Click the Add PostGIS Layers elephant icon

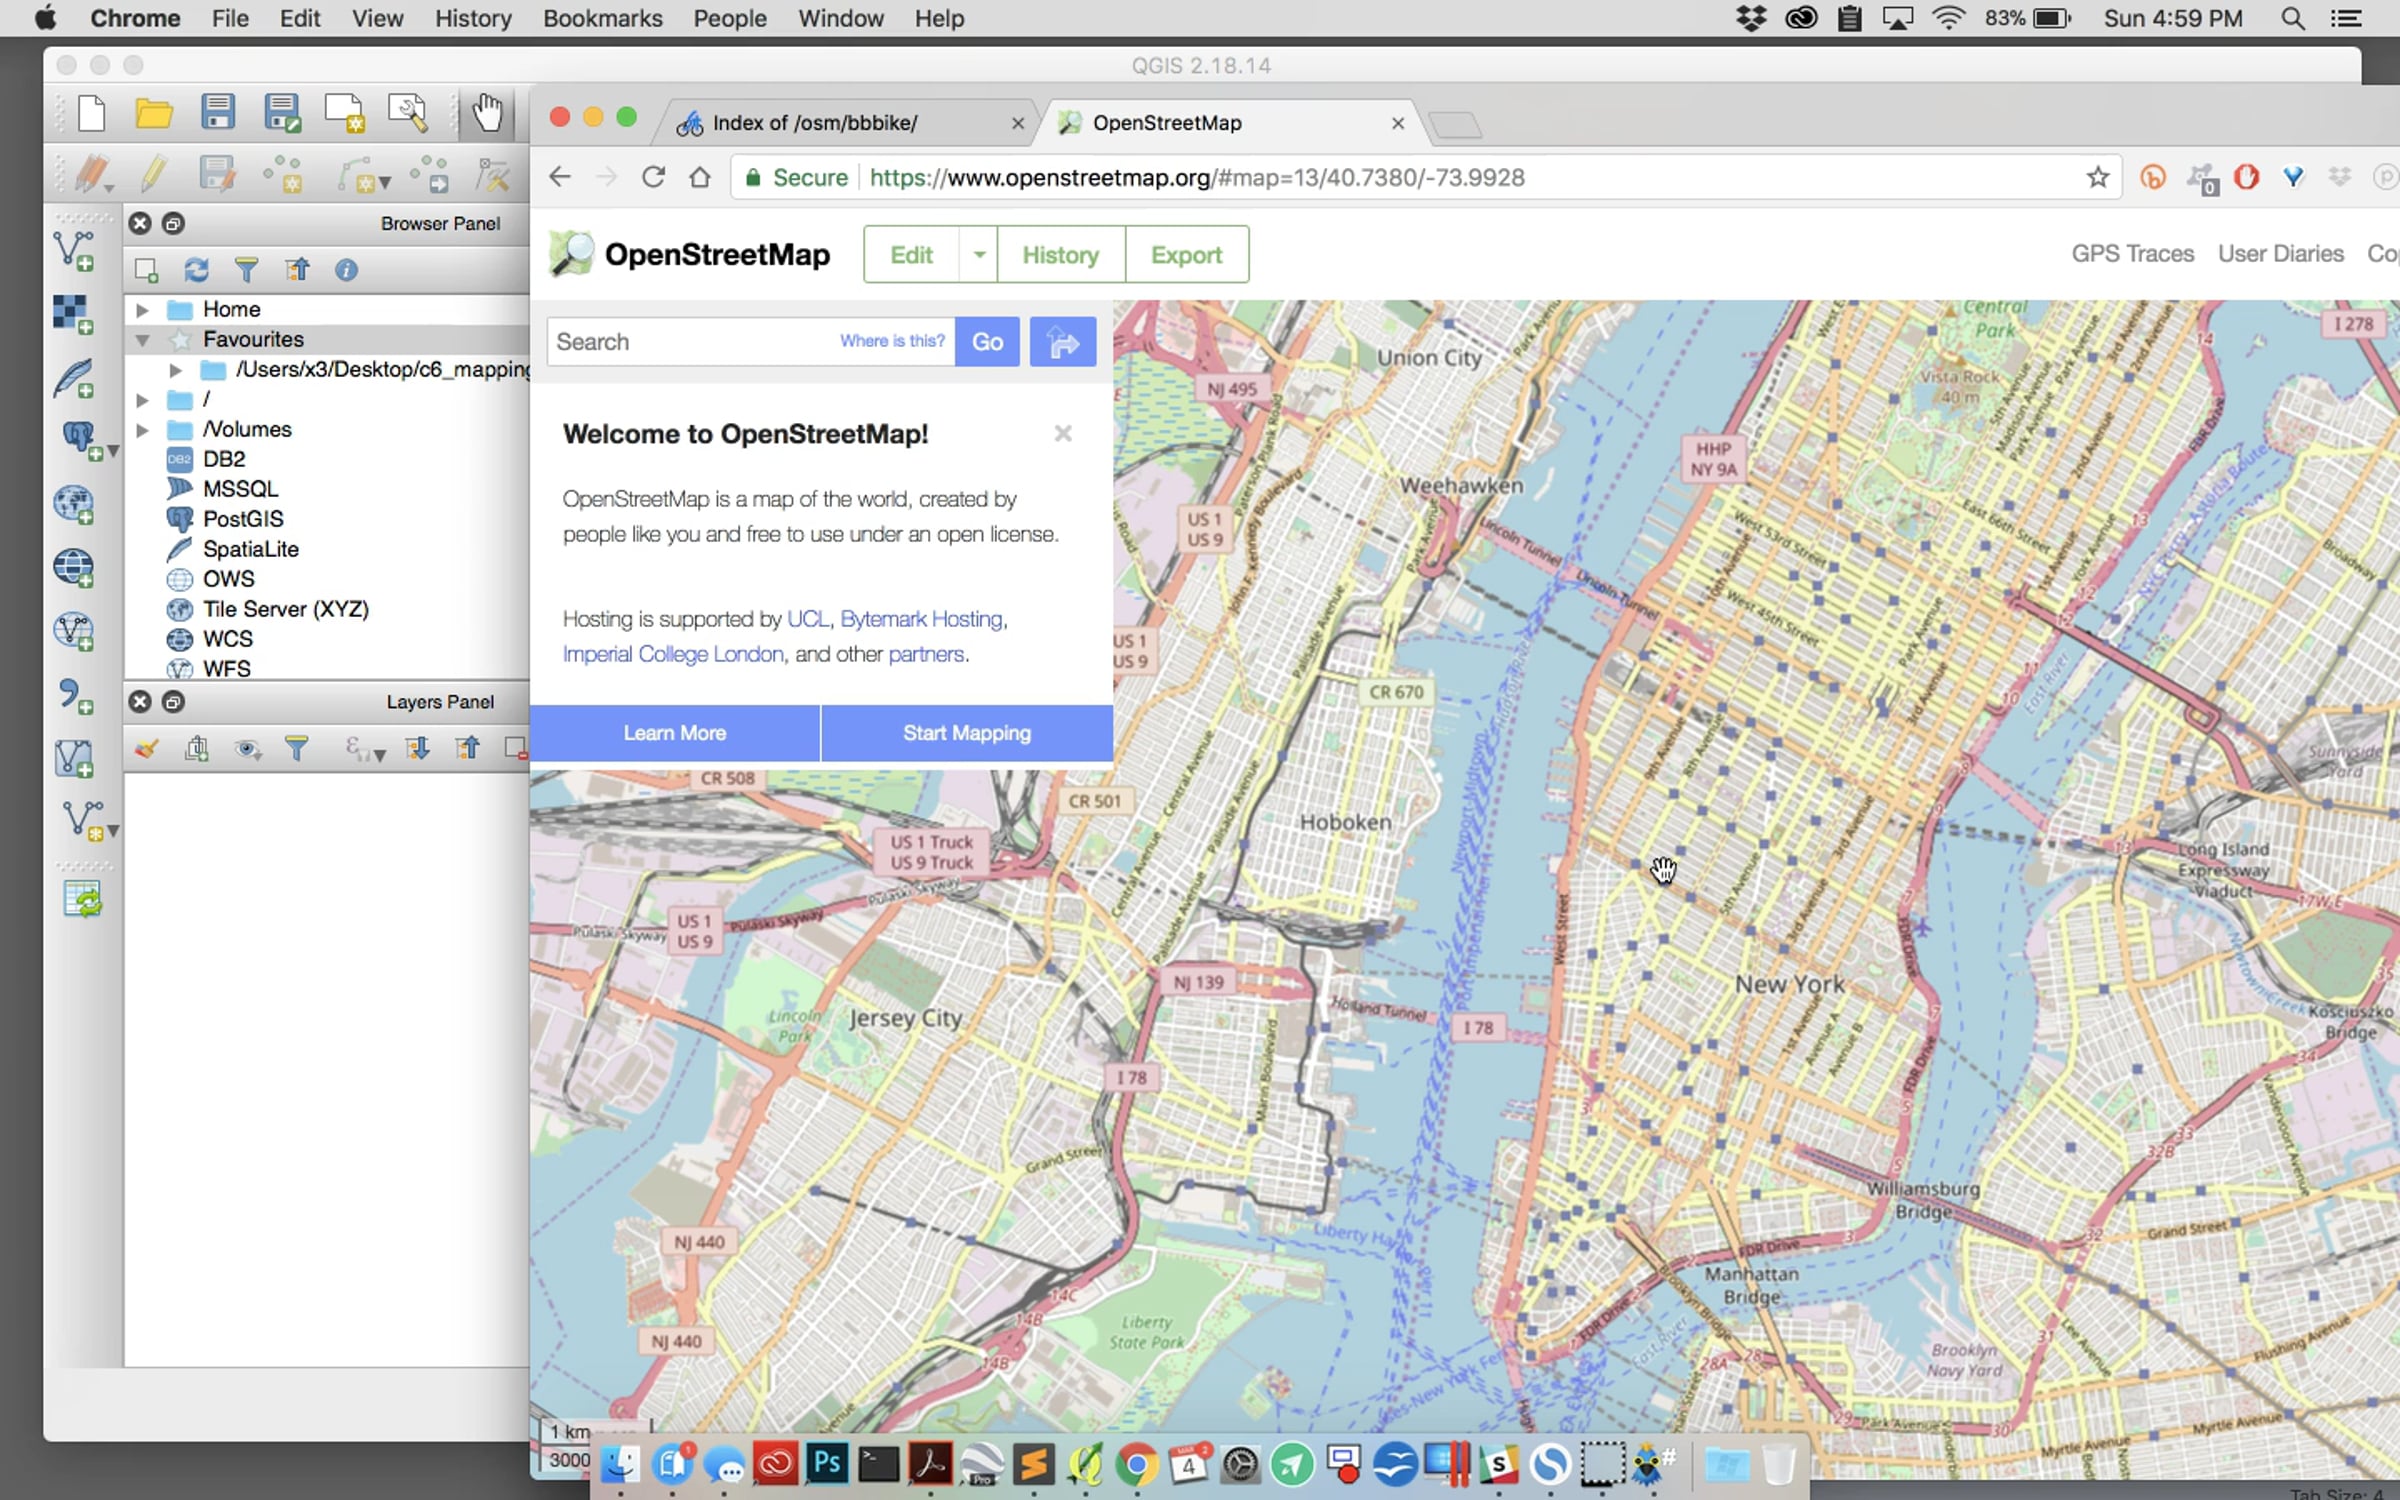click(x=79, y=440)
